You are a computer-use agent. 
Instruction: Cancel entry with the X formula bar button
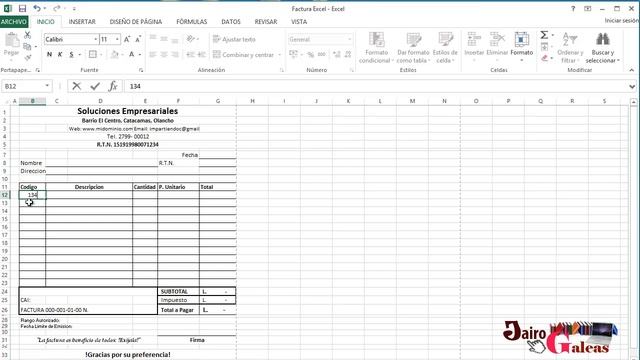pyautogui.click(x=76, y=86)
